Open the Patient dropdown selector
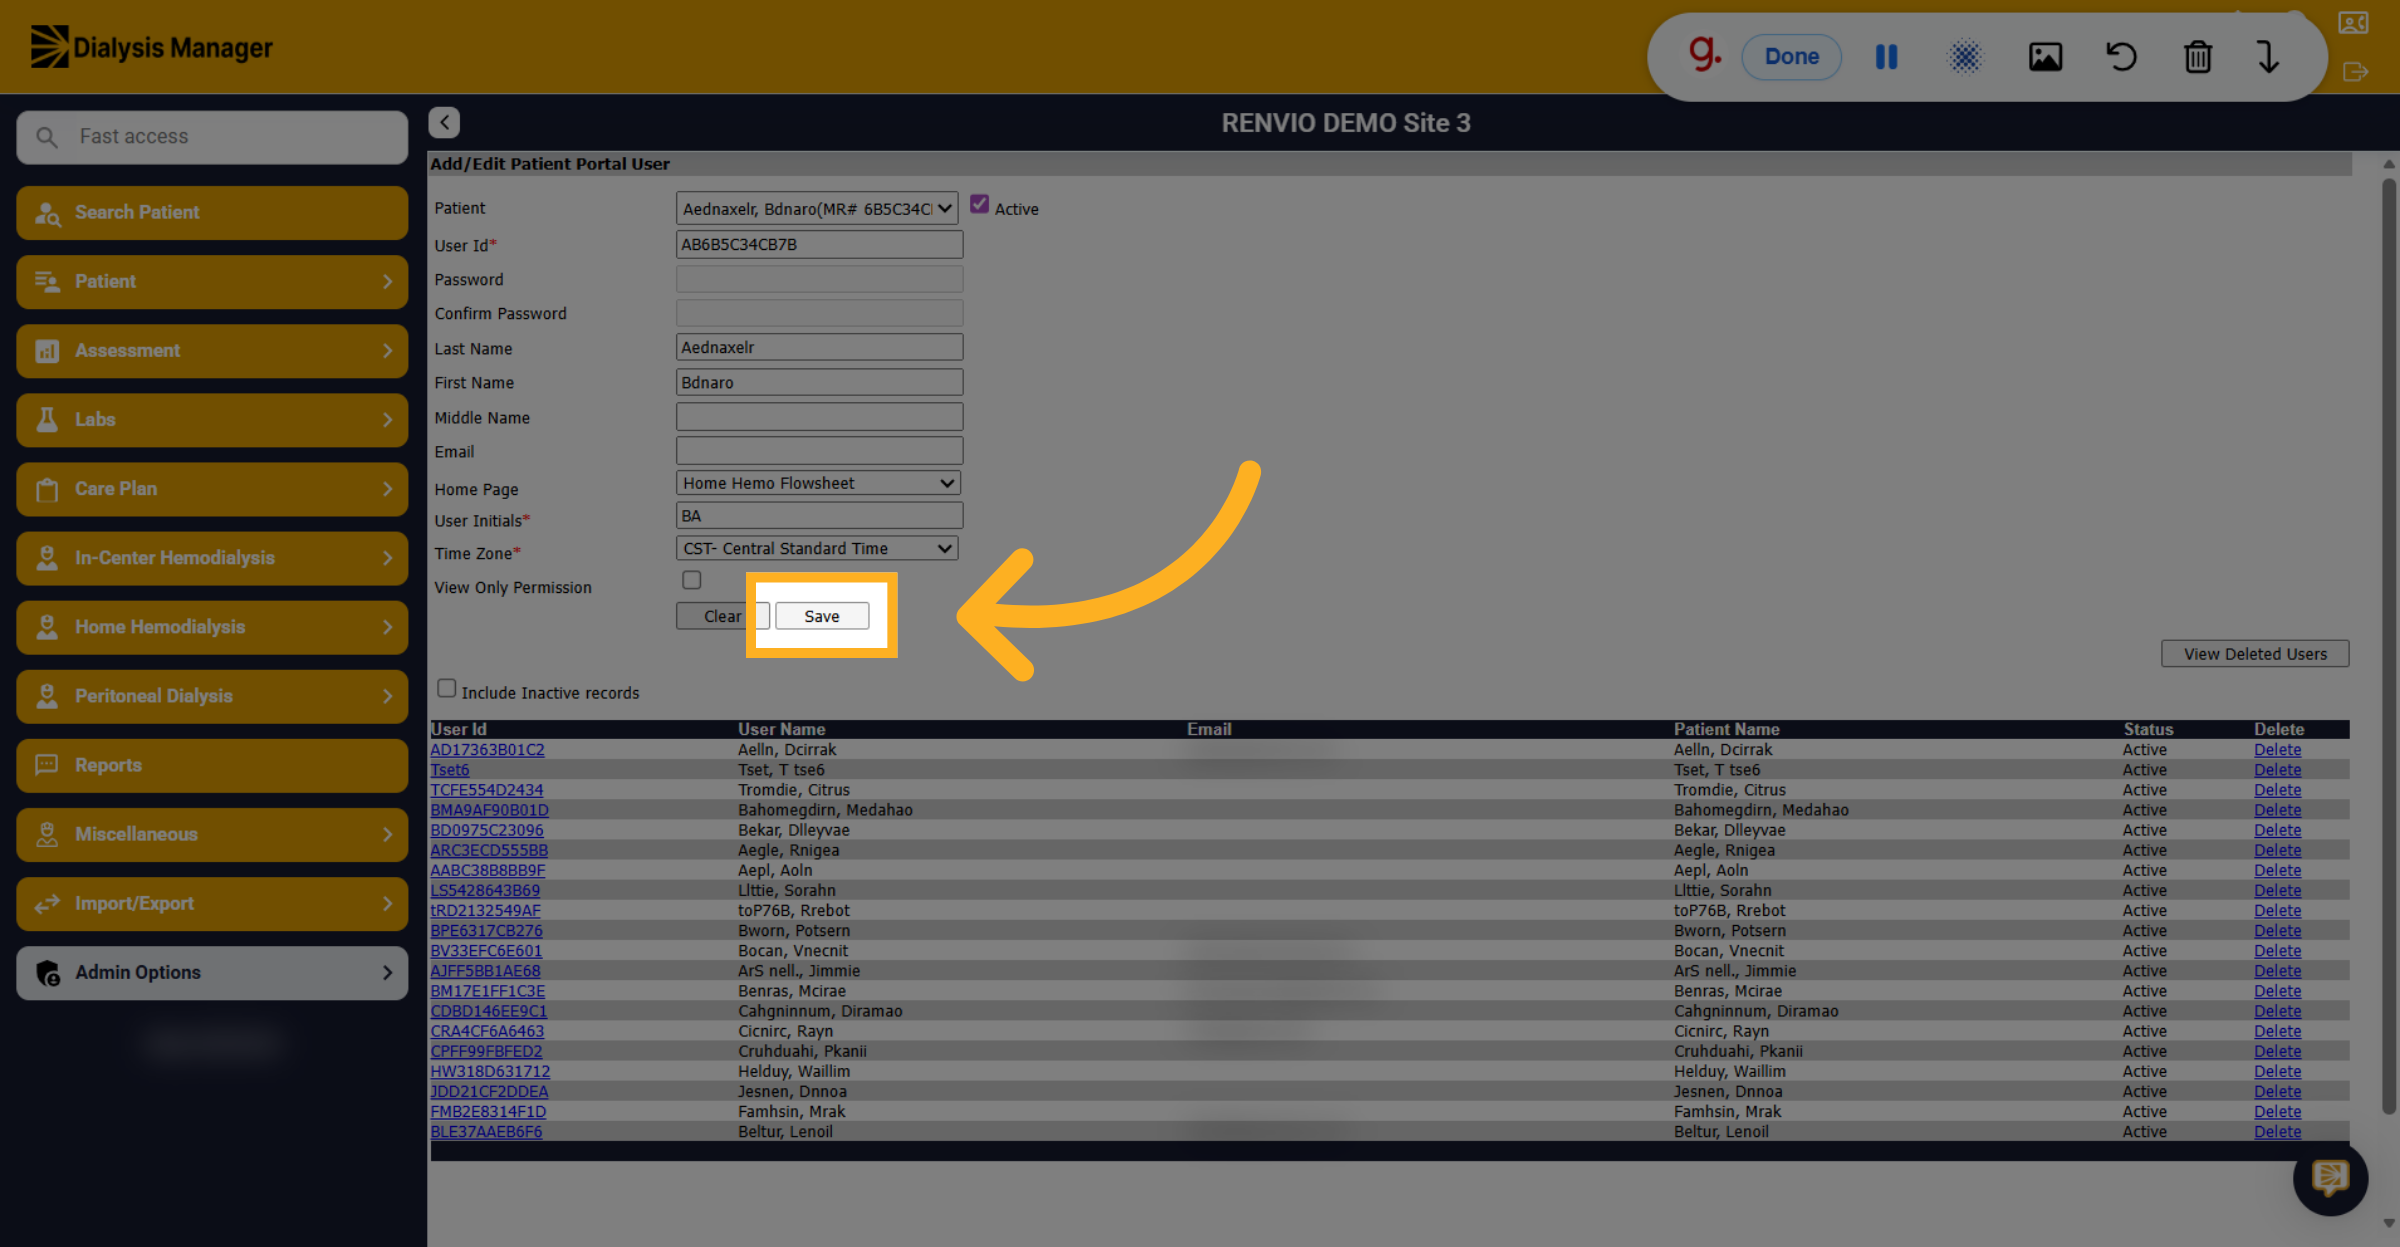 pos(817,208)
